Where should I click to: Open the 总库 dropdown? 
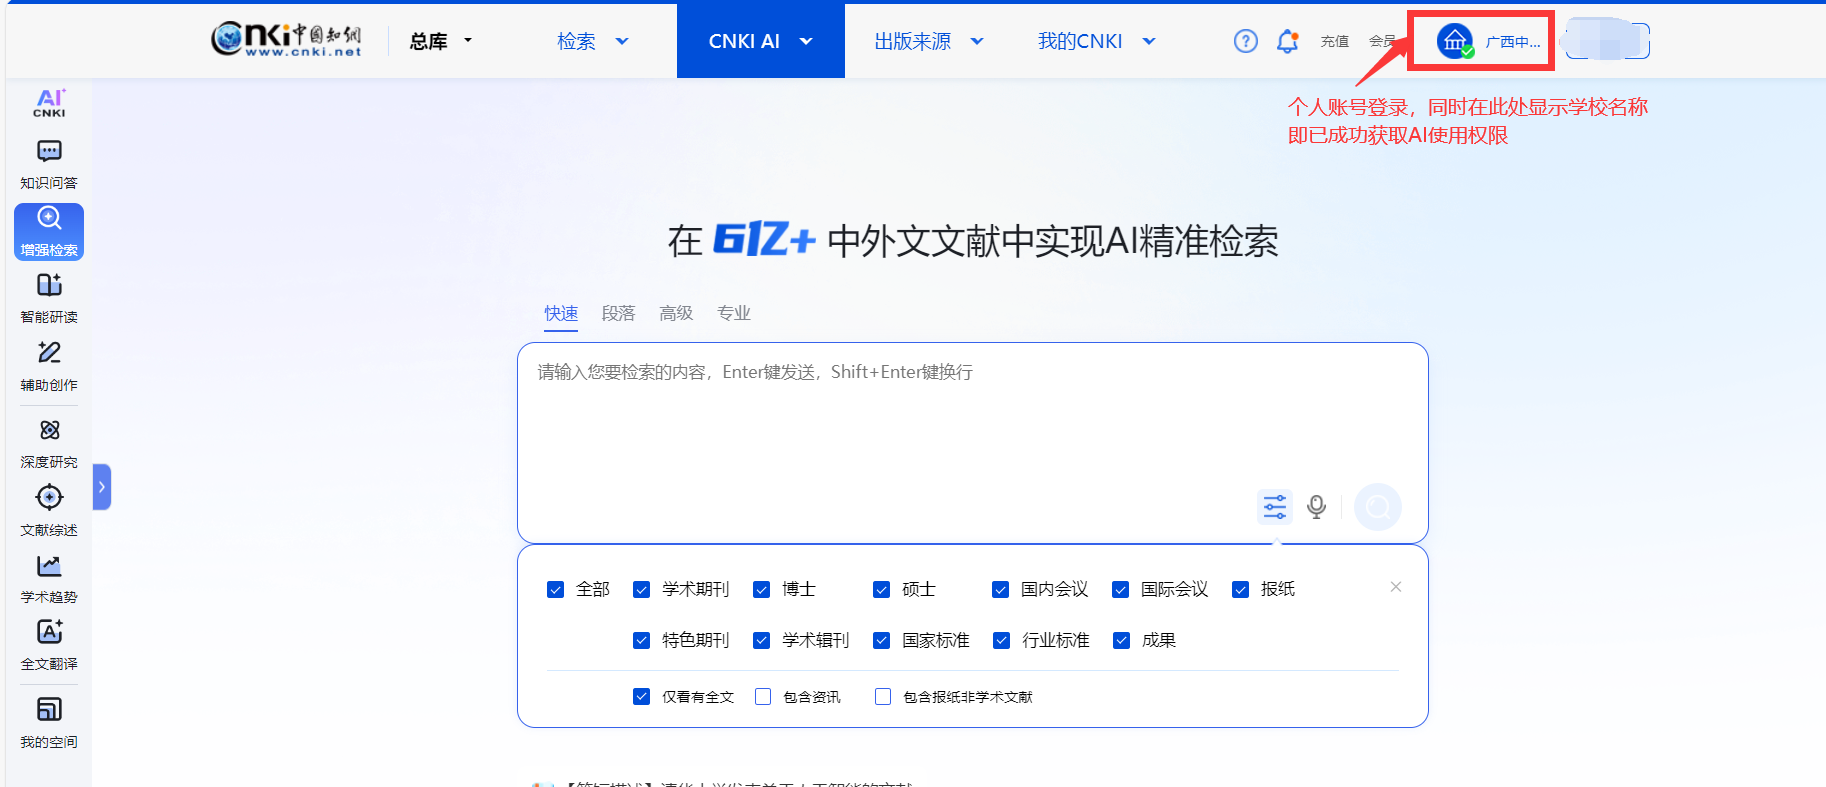tap(440, 41)
